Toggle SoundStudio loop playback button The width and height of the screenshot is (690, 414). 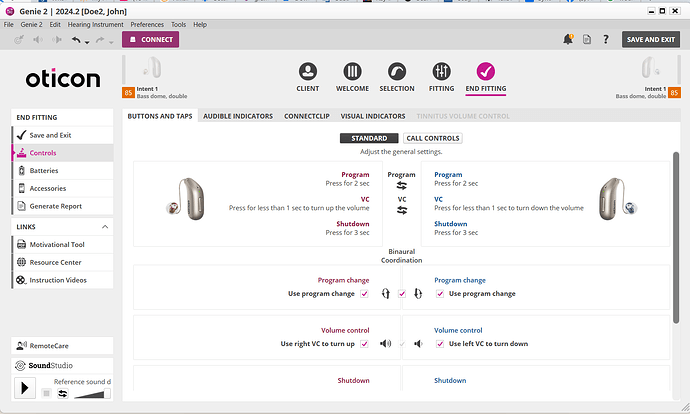[x=62, y=393]
